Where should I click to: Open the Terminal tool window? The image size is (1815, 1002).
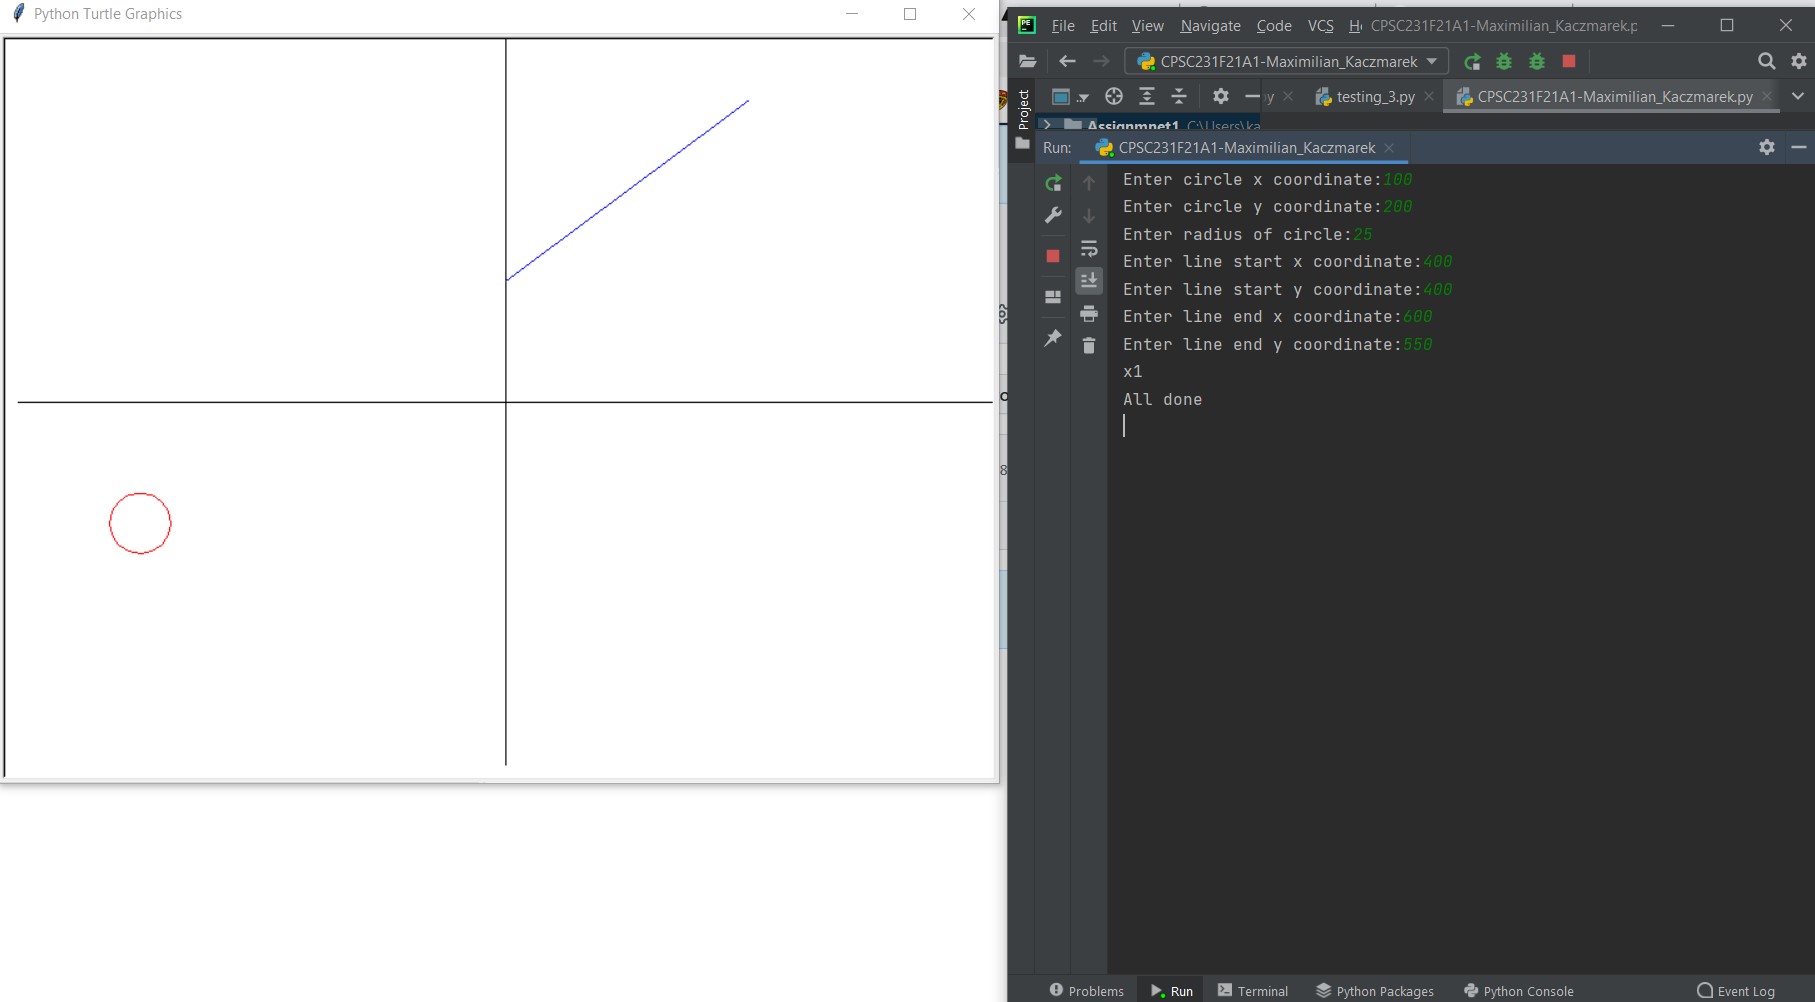(1252, 991)
